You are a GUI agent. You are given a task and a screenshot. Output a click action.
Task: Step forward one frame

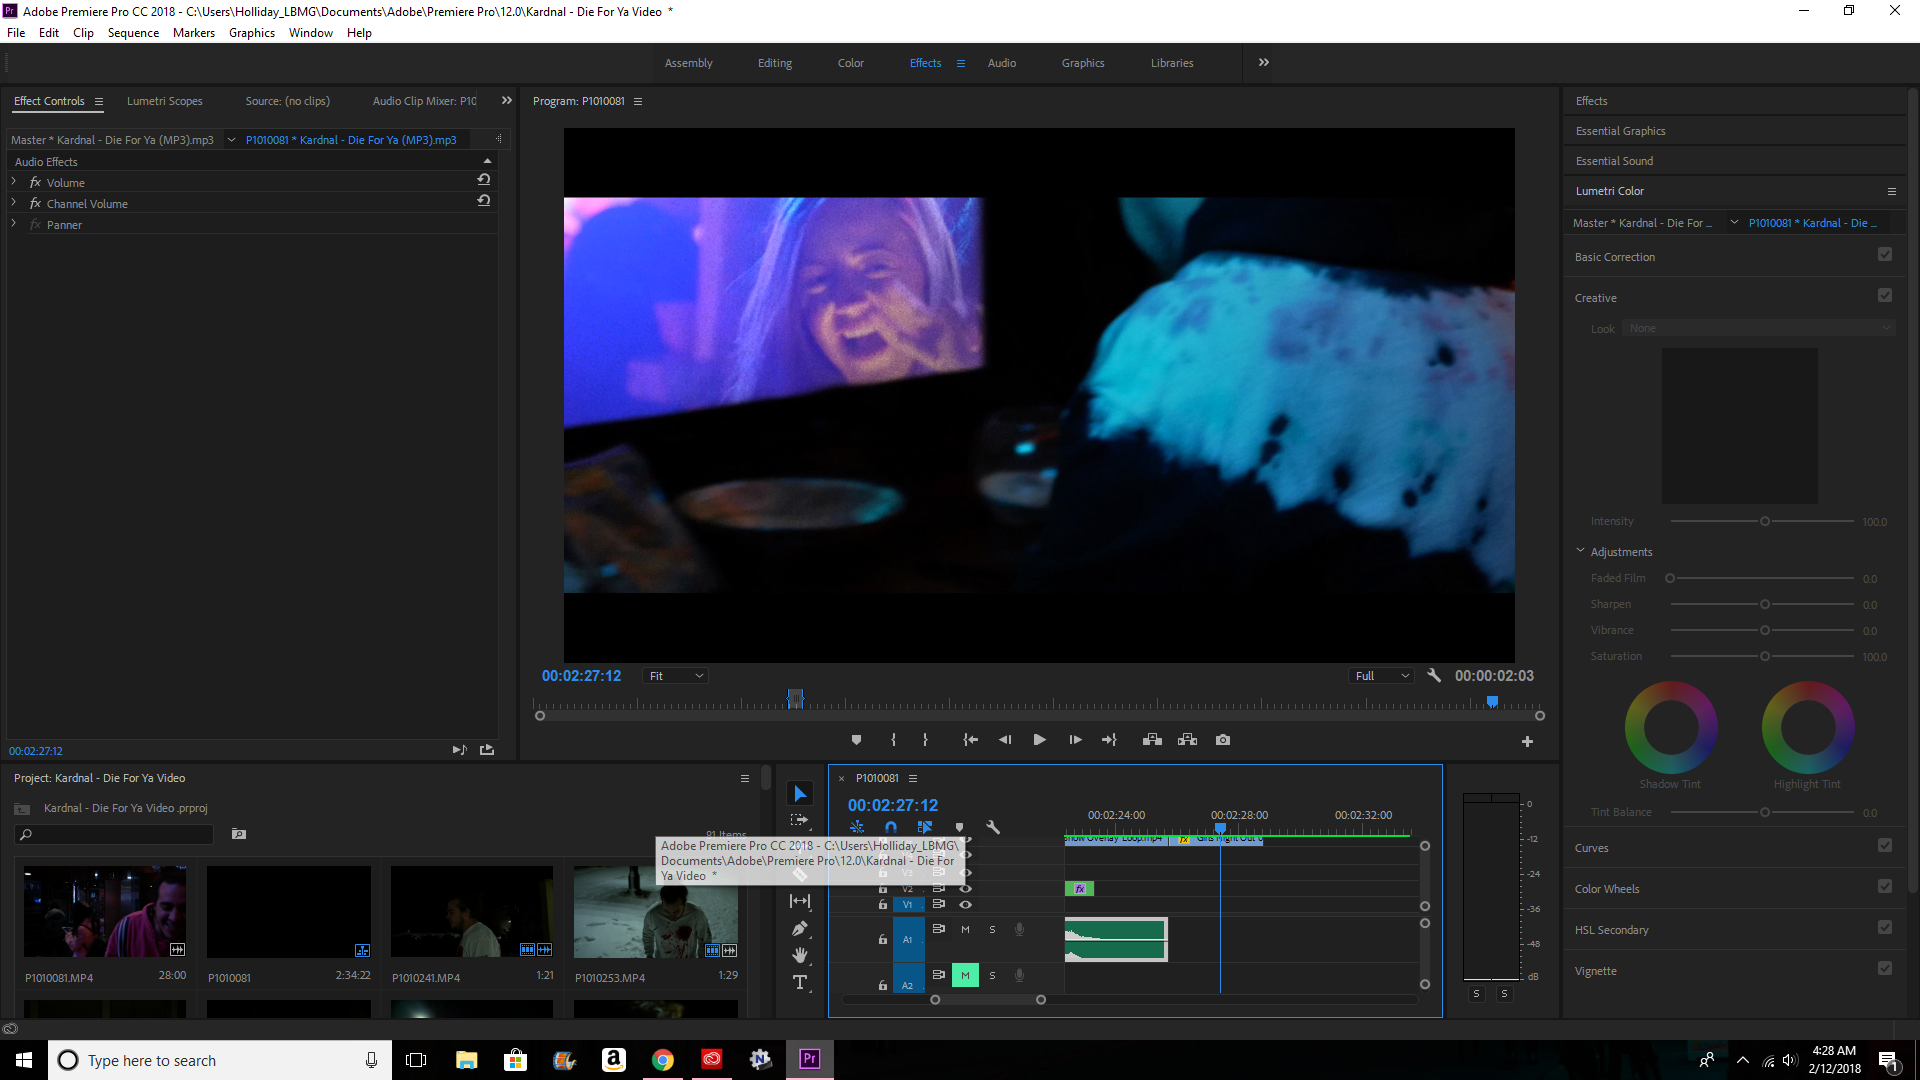(1075, 740)
